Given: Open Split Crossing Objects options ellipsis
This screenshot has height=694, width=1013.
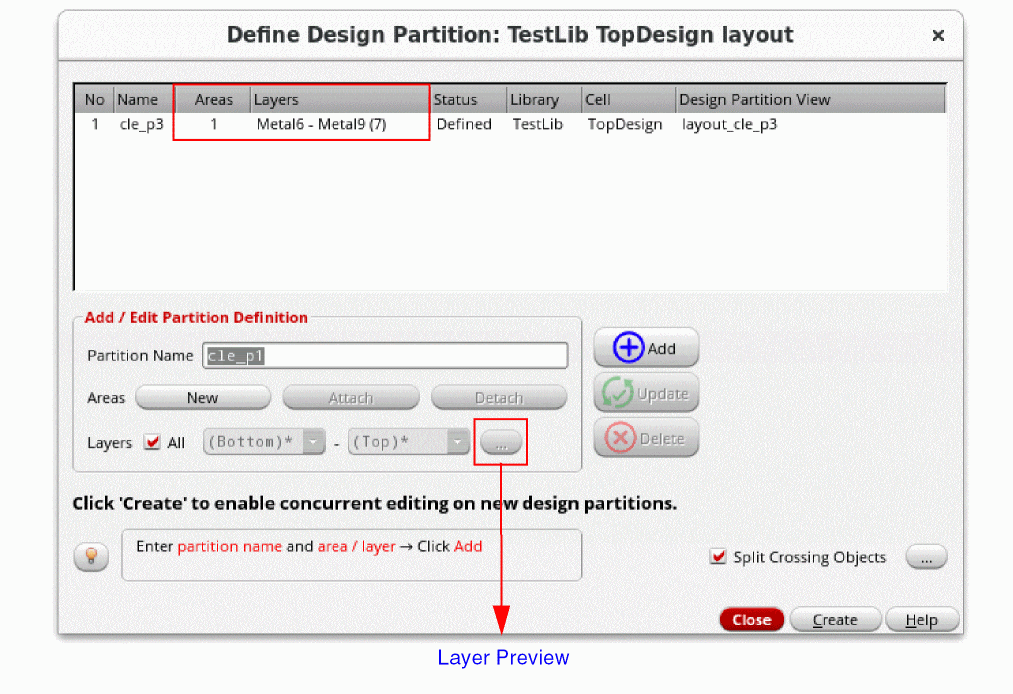Looking at the screenshot, I should click(x=926, y=557).
